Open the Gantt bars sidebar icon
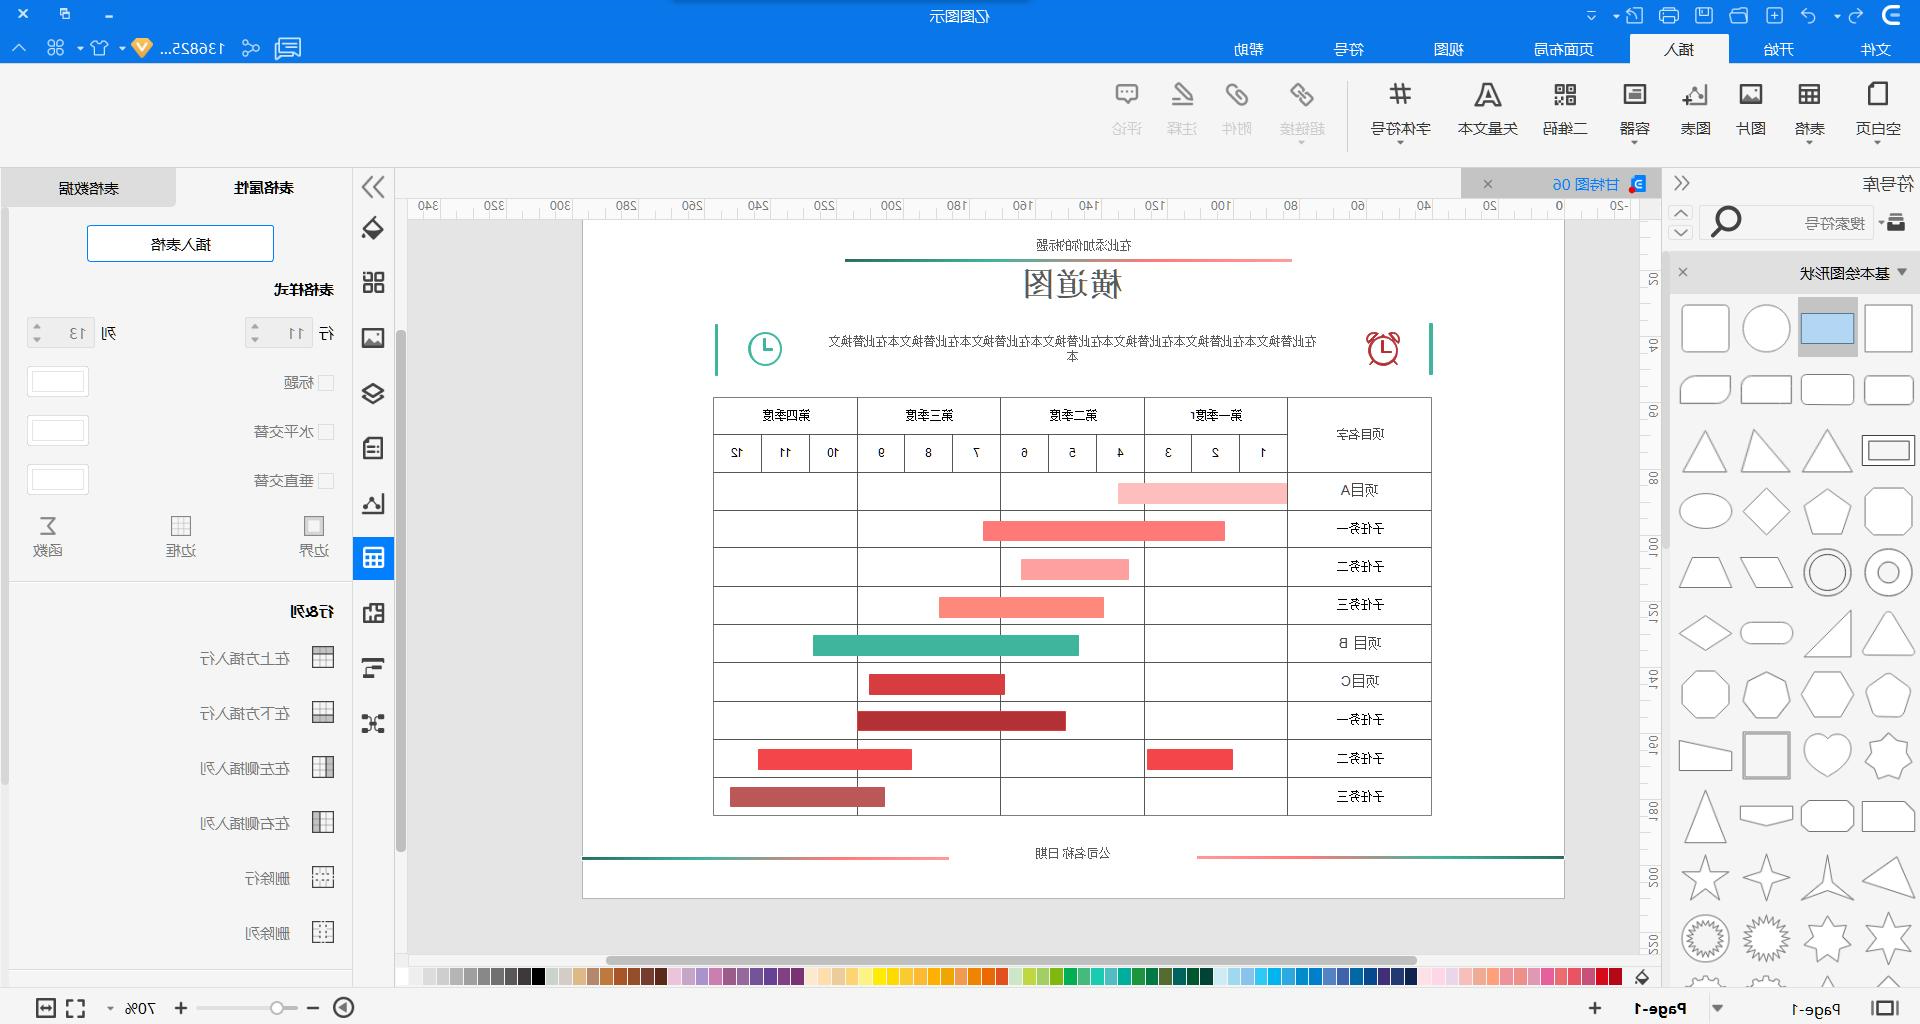 tap(373, 668)
